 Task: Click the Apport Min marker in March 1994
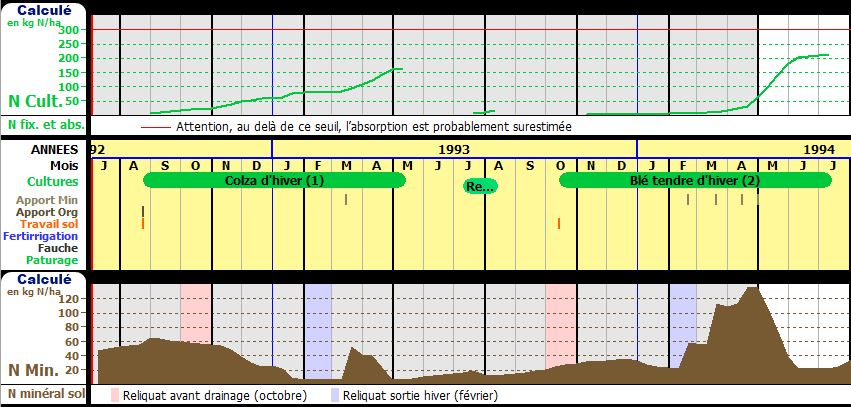716,200
